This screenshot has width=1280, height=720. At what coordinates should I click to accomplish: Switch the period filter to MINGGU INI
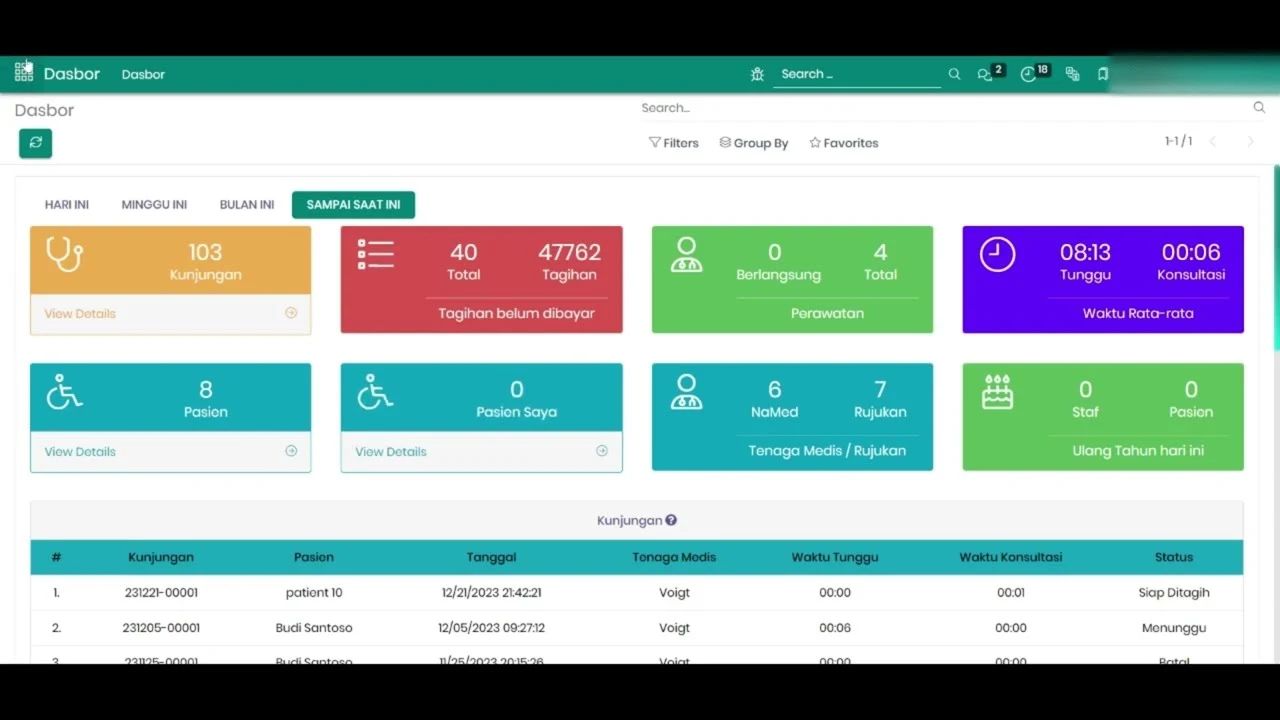153,204
